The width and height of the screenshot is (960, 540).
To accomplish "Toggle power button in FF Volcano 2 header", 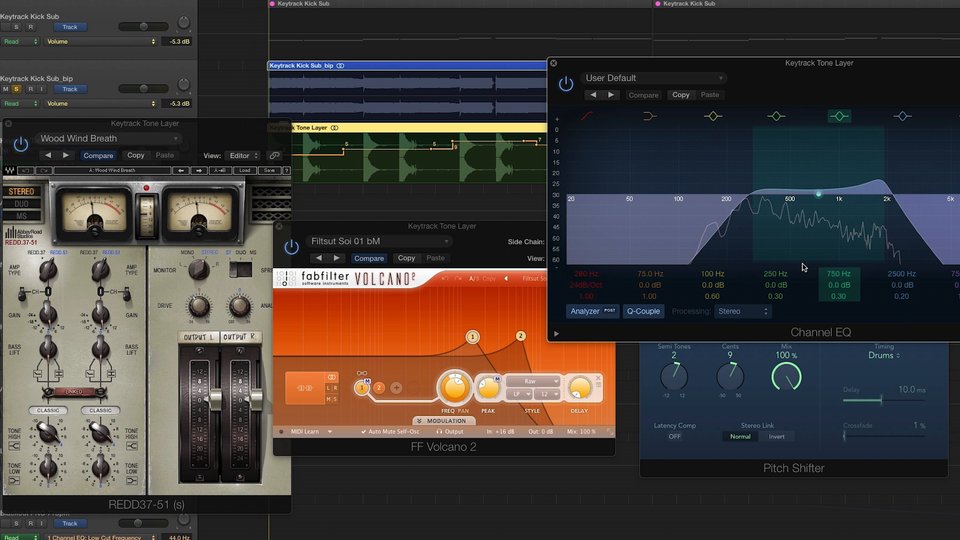I will 291,247.
